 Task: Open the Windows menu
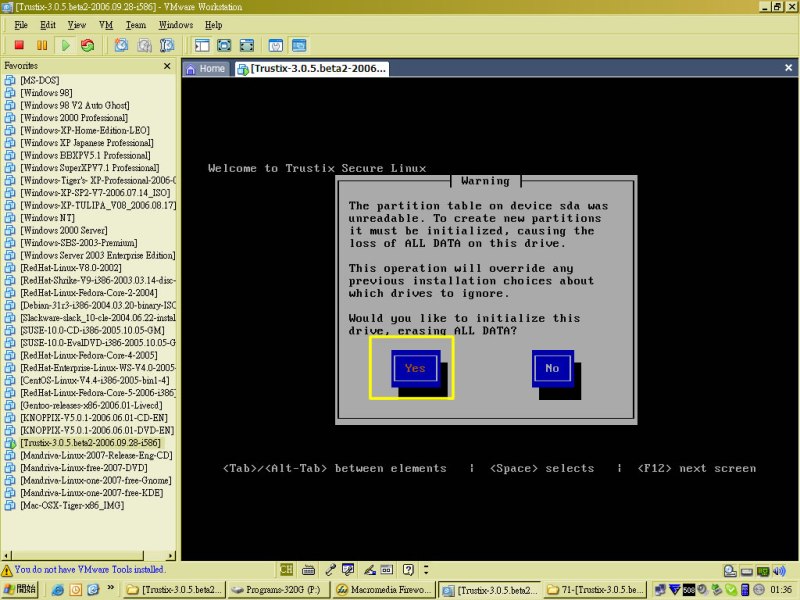(176, 25)
